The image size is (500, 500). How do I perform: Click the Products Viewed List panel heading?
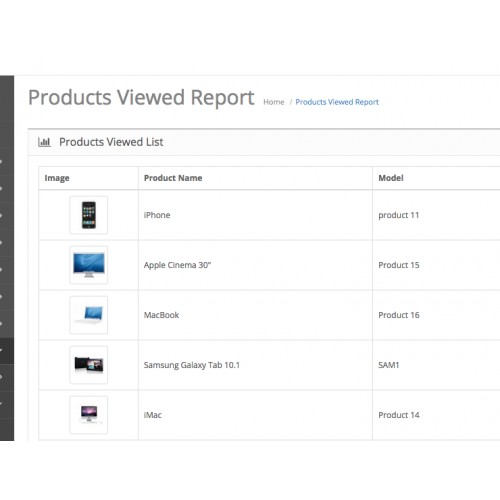pos(111,142)
